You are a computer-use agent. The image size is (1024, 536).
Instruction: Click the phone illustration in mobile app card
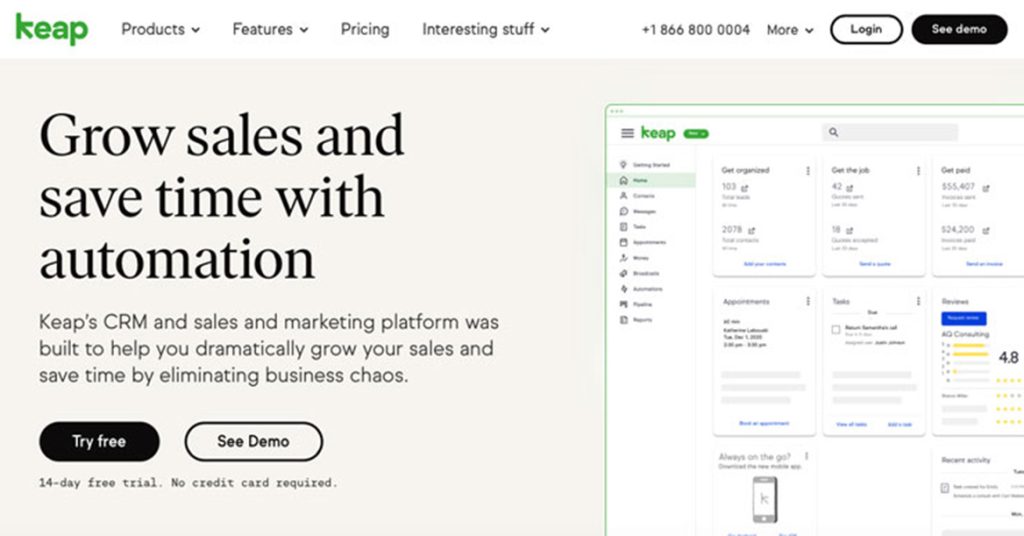click(x=765, y=499)
